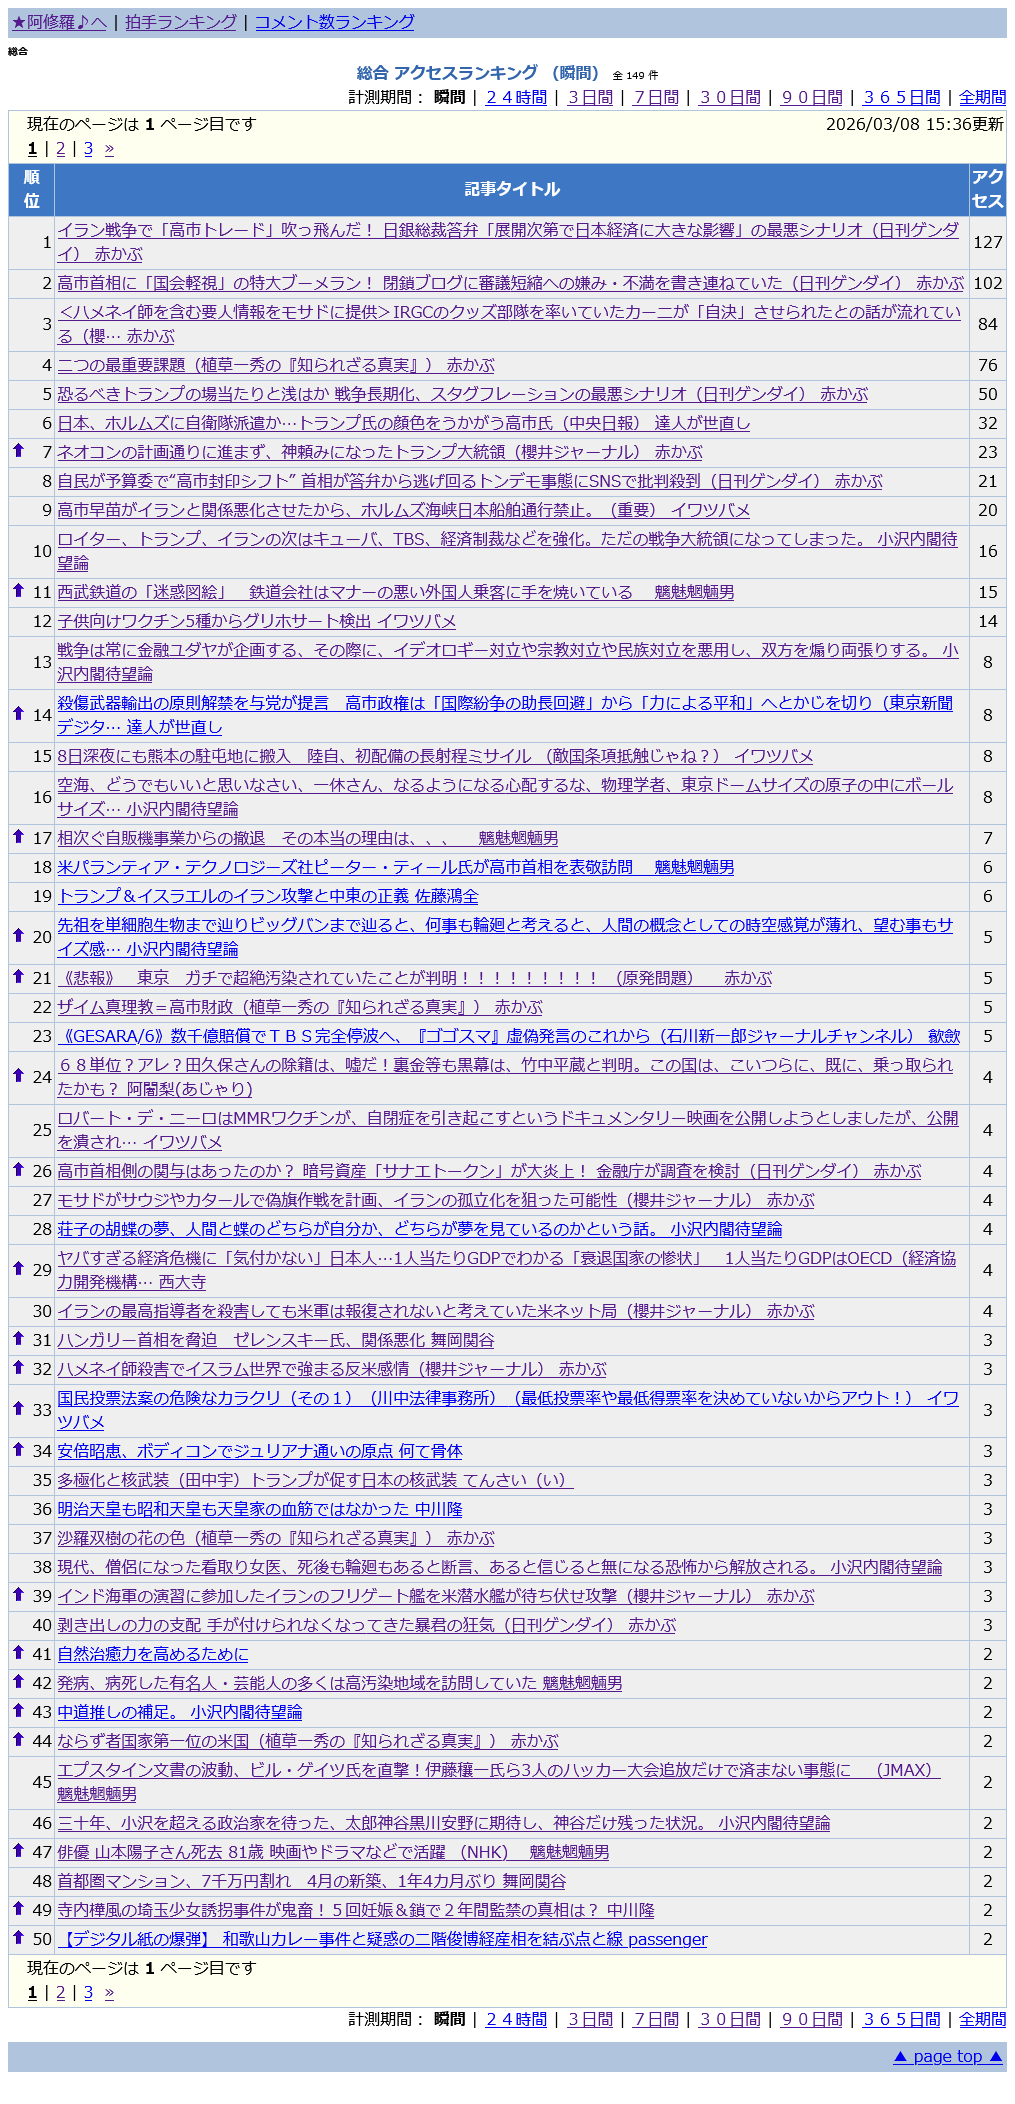
Task: Click the up arrow icon beside rank 50
Action: coord(18,1938)
